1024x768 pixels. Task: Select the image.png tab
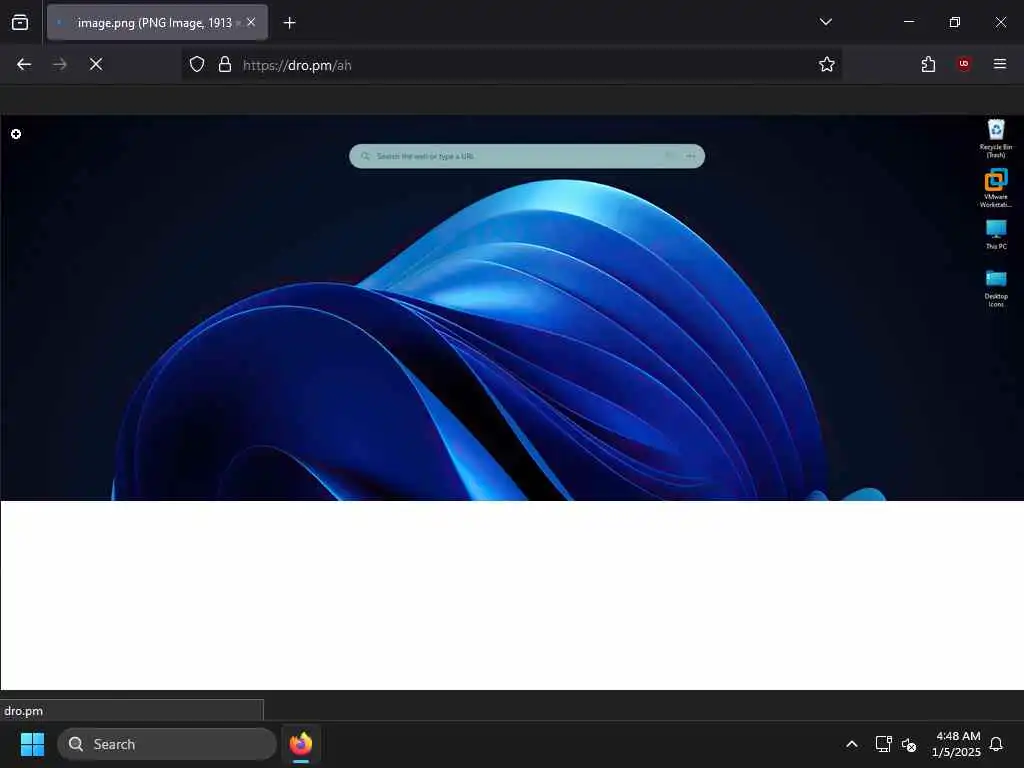pyautogui.click(x=157, y=23)
